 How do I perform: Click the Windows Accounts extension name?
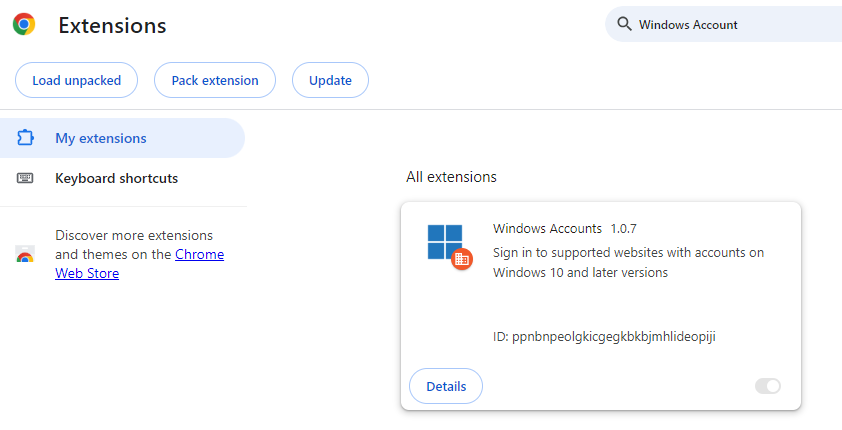[x=547, y=228]
